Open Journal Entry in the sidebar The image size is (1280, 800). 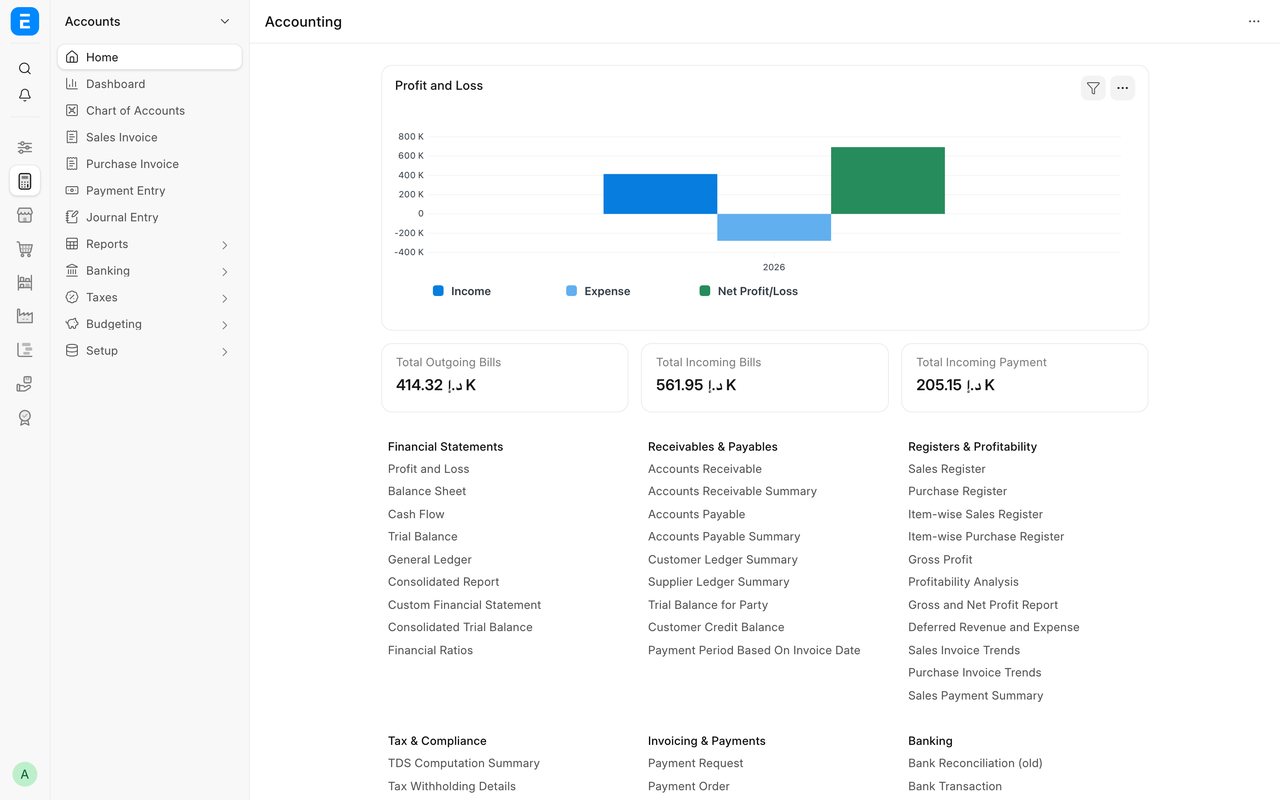(x=150, y=217)
